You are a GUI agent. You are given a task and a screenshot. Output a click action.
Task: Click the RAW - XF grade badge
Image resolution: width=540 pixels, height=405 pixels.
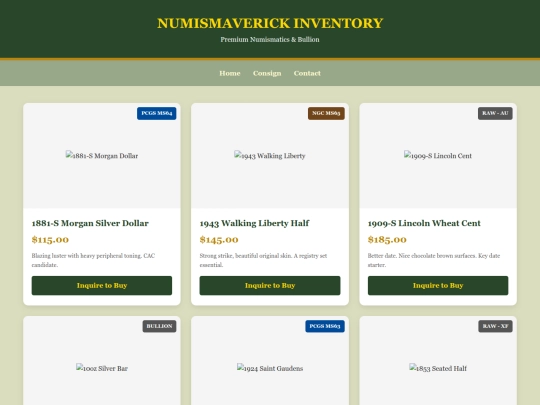[495, 326]
